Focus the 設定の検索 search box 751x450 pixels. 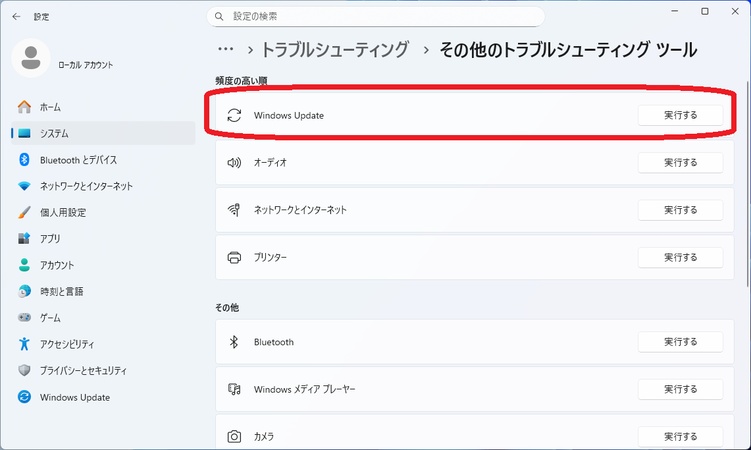click(376, 16)
